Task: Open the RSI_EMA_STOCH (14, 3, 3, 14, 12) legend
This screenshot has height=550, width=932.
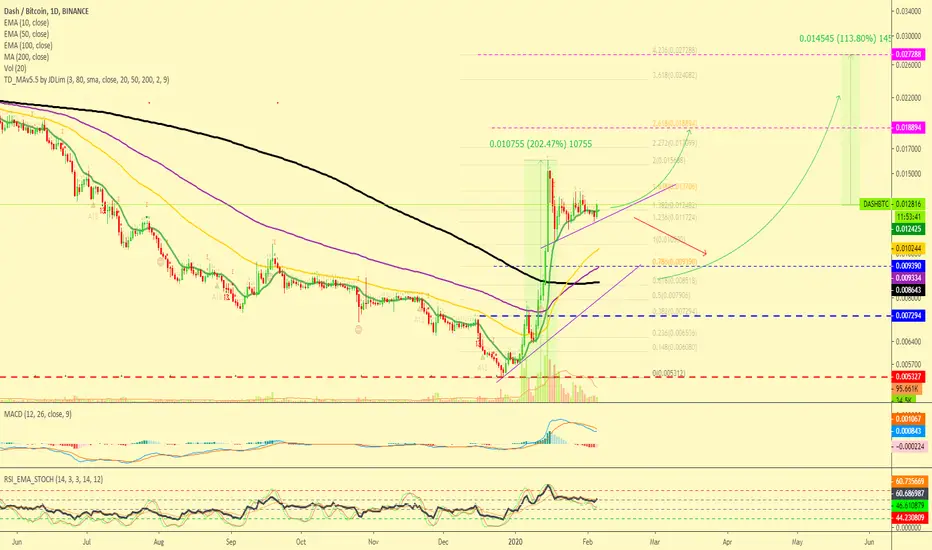Action: coord(53,479)
